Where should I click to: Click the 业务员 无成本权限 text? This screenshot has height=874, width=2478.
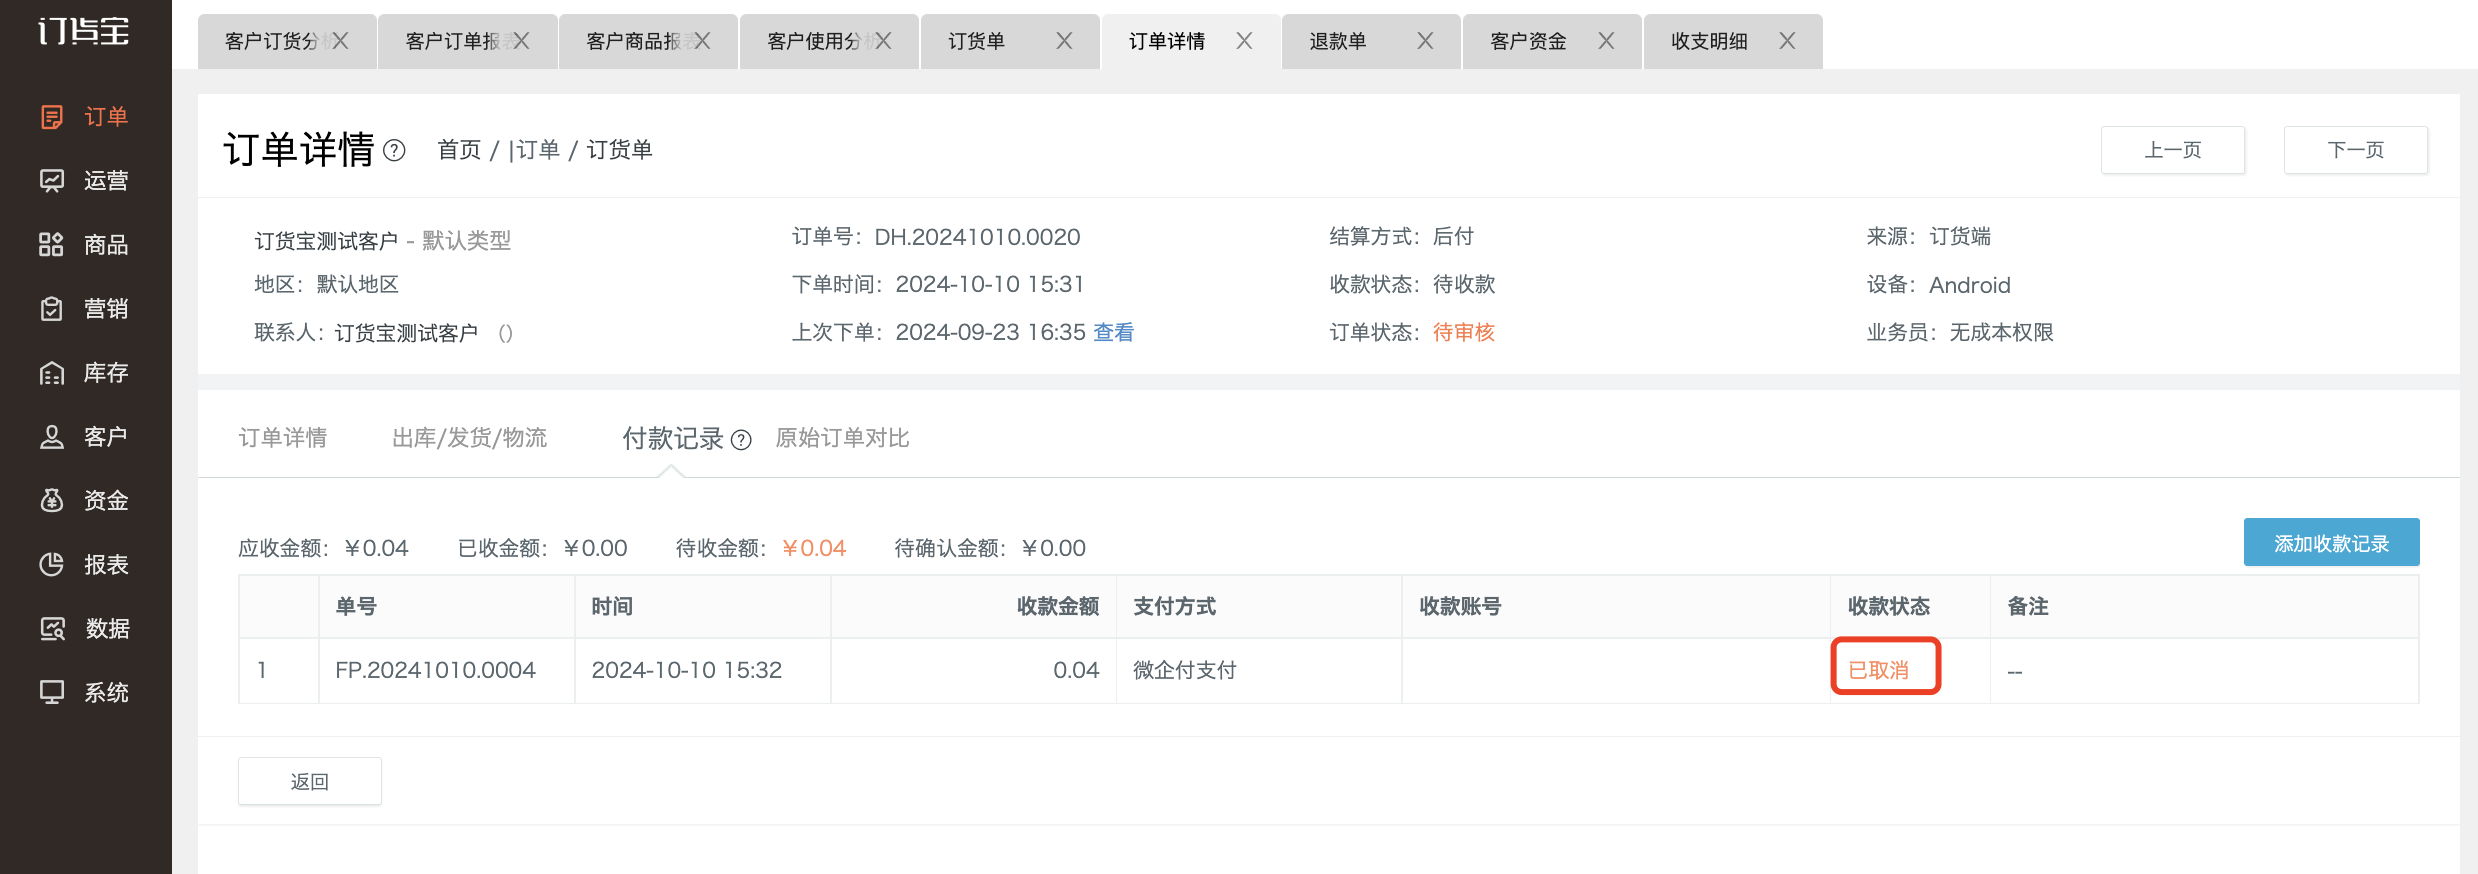1960,333
